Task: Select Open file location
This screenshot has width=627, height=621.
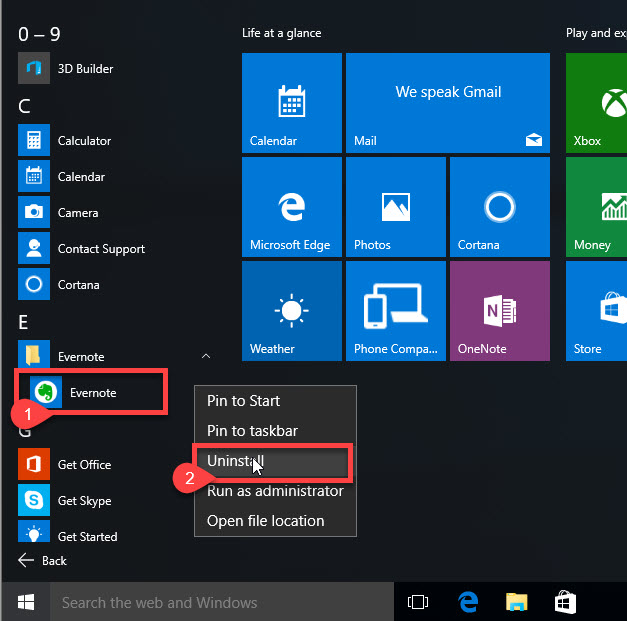Action: 276,521
